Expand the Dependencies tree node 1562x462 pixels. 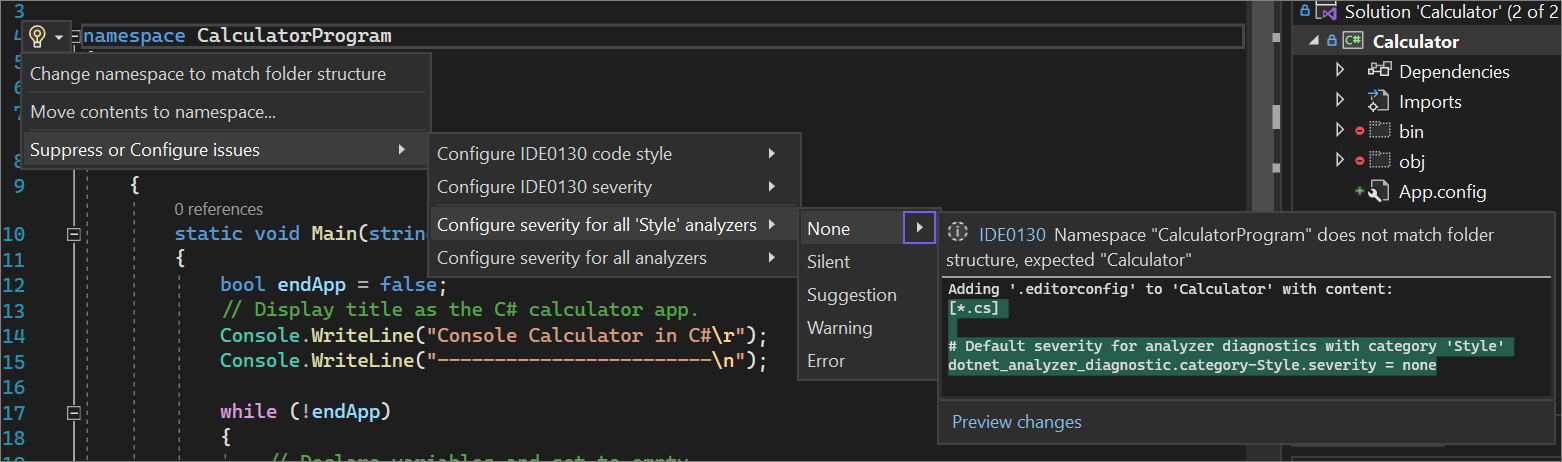pos(1341,71)
